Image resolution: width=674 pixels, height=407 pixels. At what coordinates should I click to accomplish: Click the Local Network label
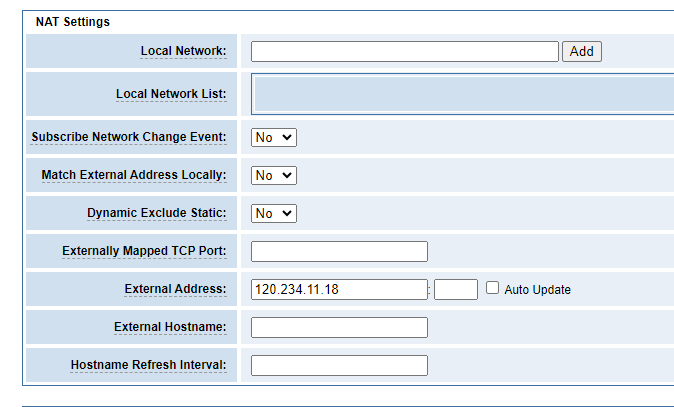coord(183,51)
